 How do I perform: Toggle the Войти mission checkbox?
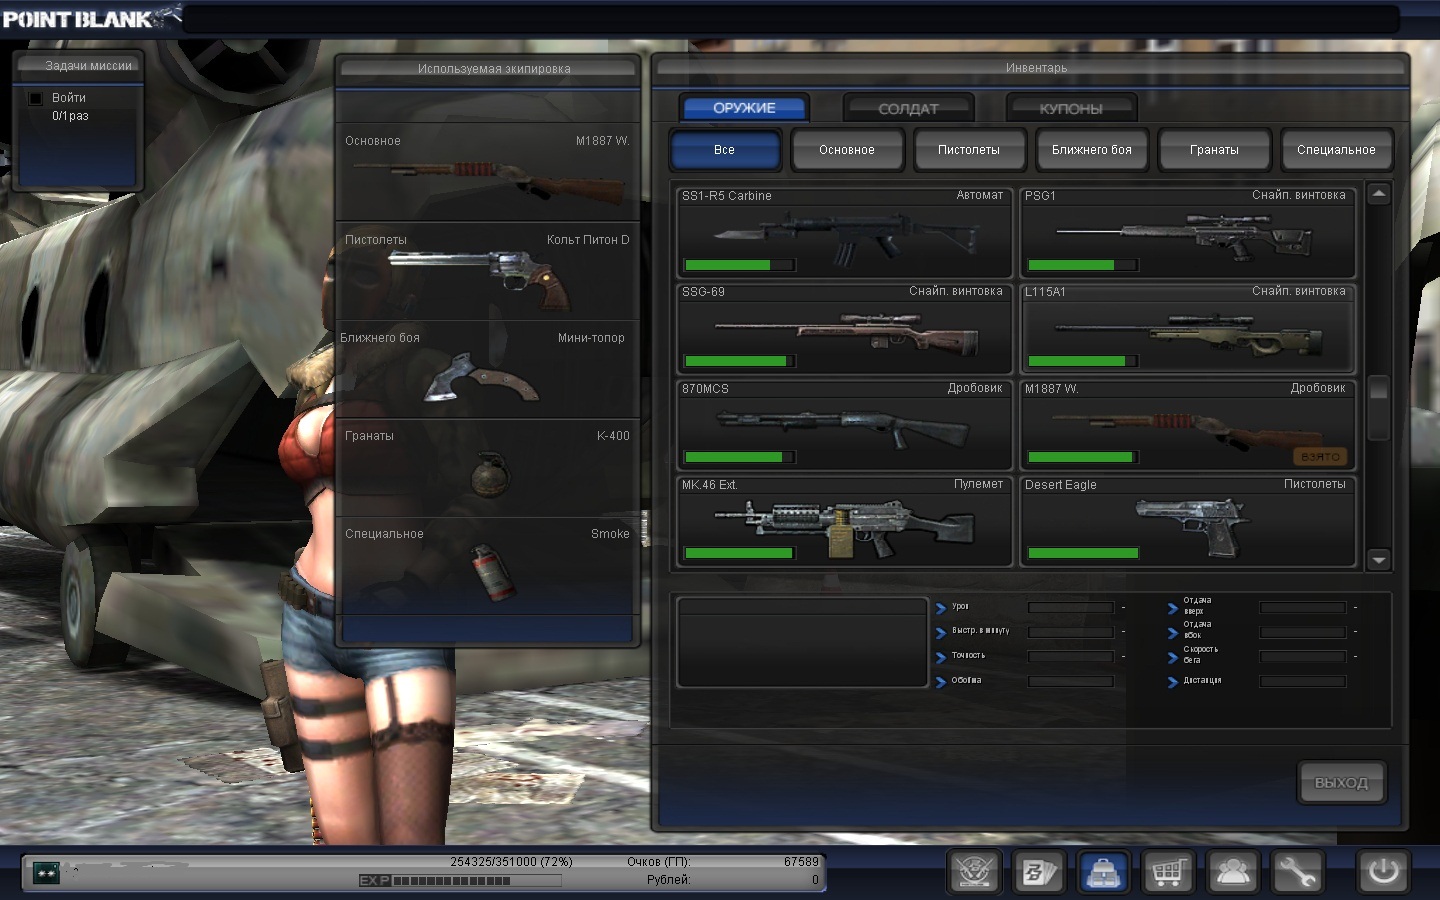[36, 98]
